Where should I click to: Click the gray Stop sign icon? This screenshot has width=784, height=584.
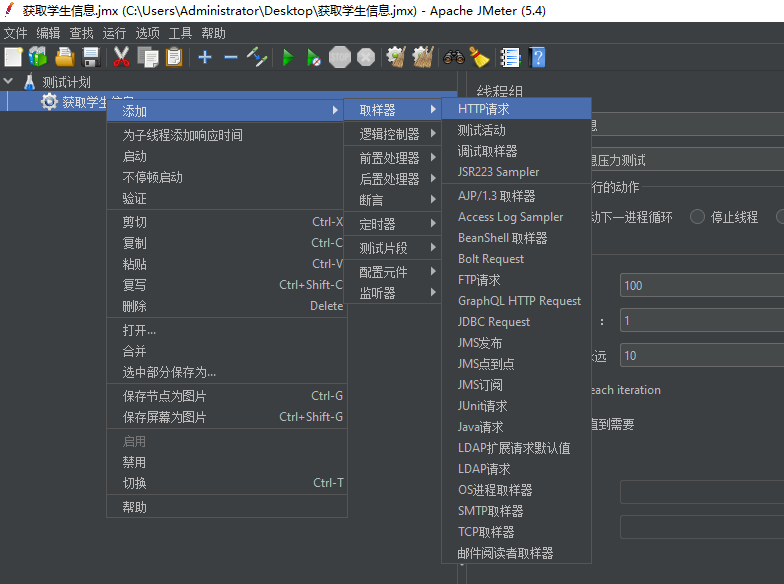point(340,57)
